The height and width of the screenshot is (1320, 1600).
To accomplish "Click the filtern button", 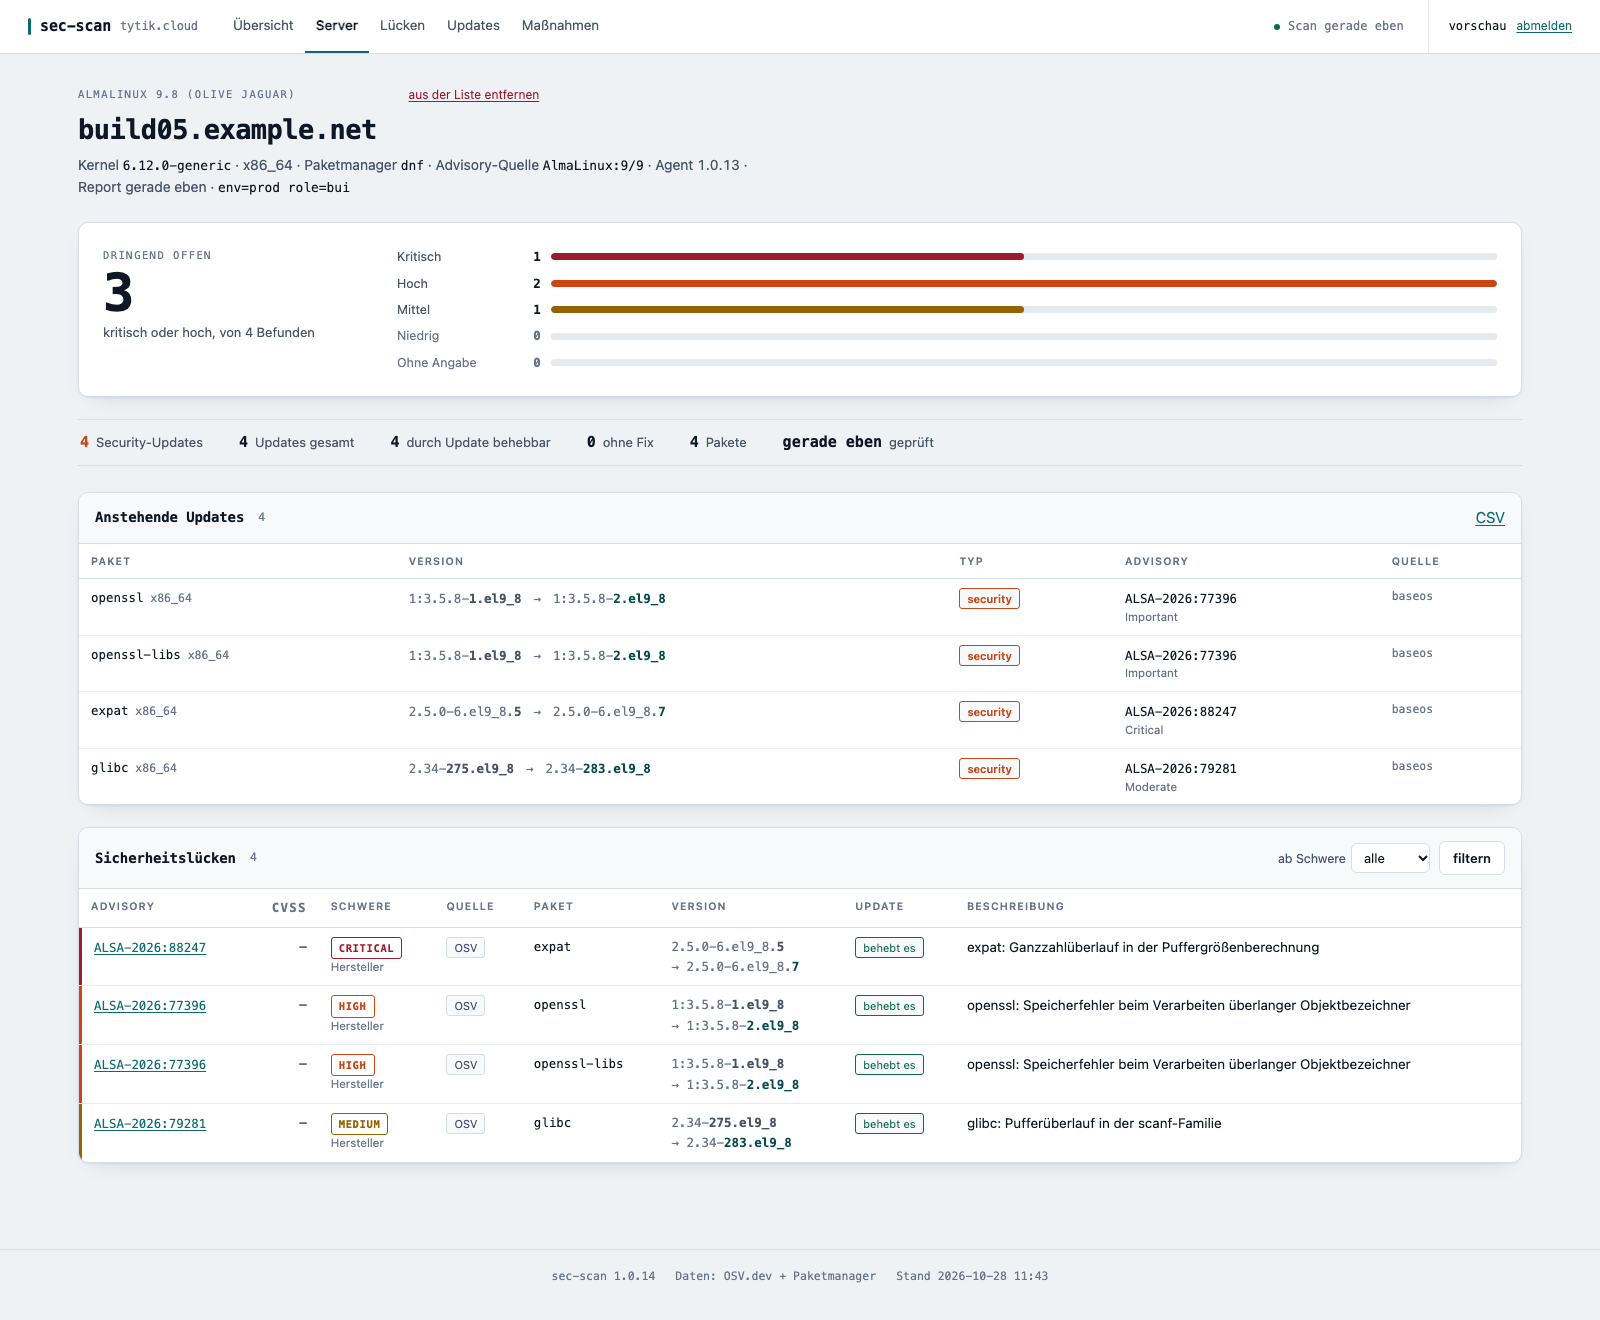I will point(1471,858).
